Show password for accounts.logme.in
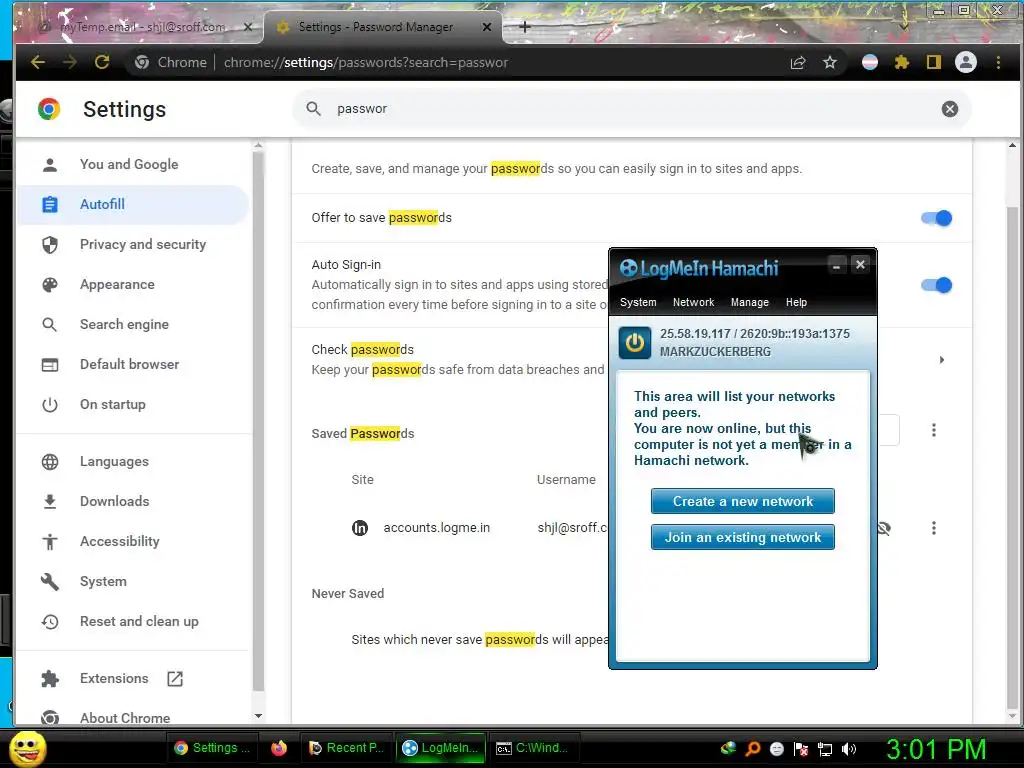Viewport: 1024px width, 768px height. point(884,528)
